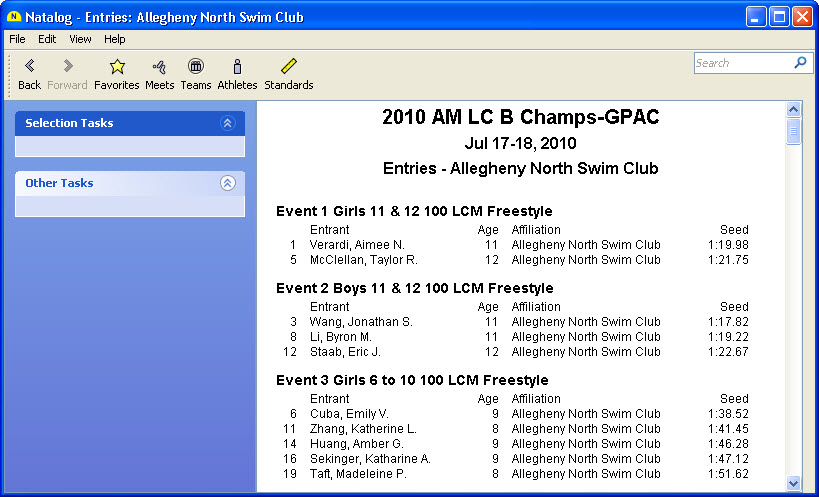Open Favorites star icon
Image resolution: width=819 pixels, height=497 pixels.
pos(117,67)
